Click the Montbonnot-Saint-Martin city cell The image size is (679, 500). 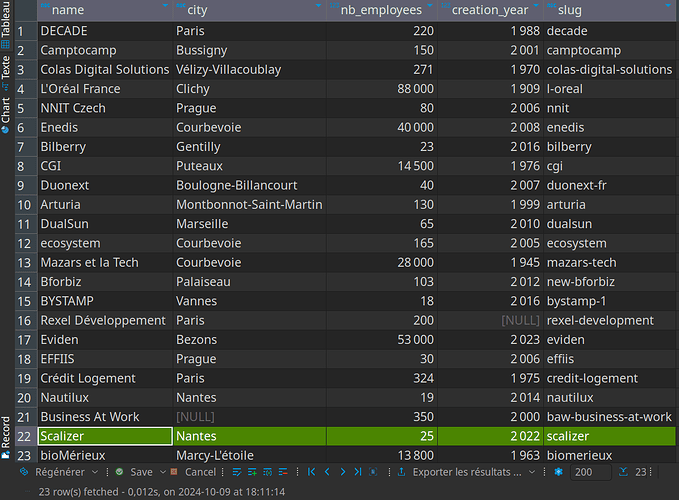tap(250, 205)
